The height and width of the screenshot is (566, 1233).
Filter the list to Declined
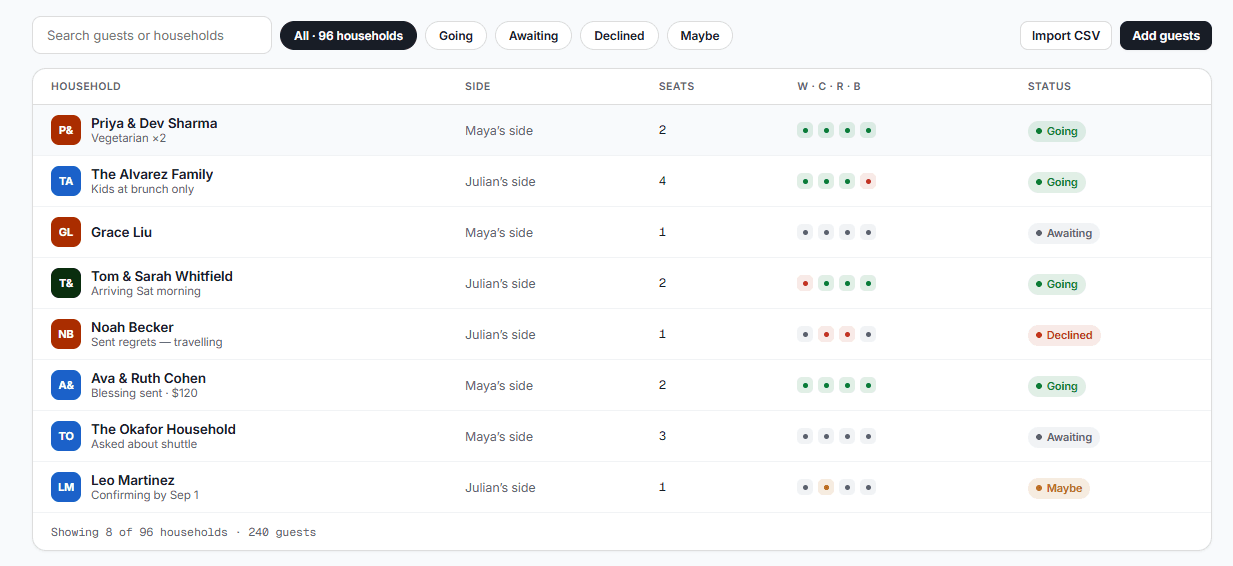[619, 35]
